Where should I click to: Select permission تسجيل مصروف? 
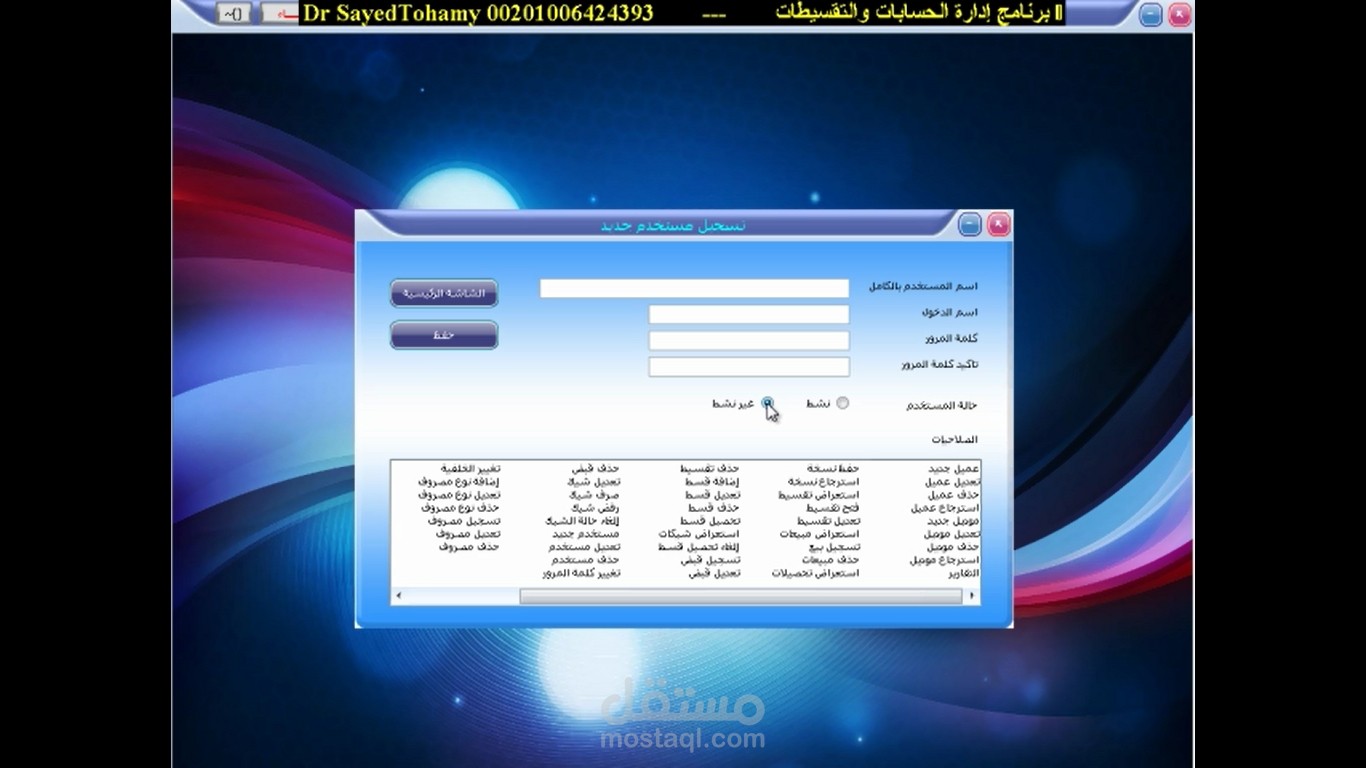[x=464, y=521]
